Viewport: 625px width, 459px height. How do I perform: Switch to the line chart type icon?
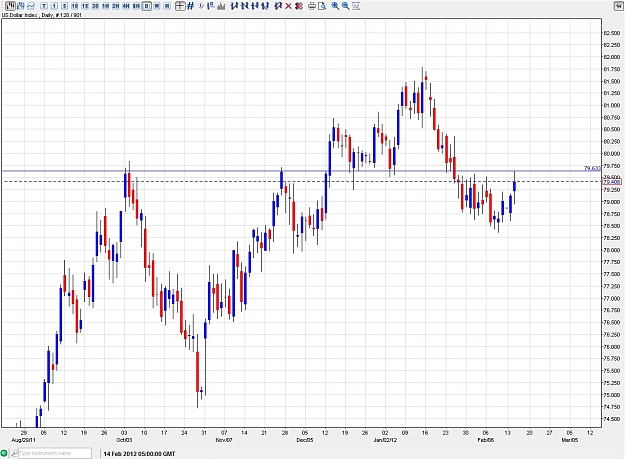31,6
